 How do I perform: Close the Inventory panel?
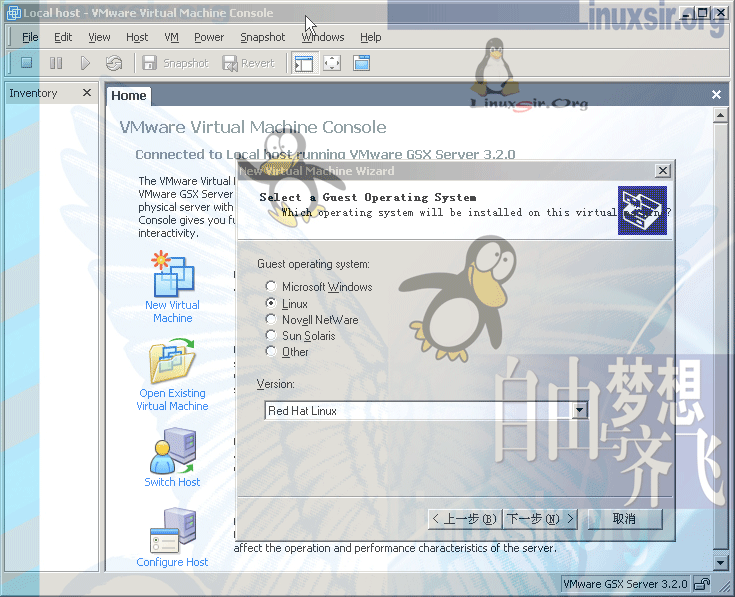(x=87, y=93)
